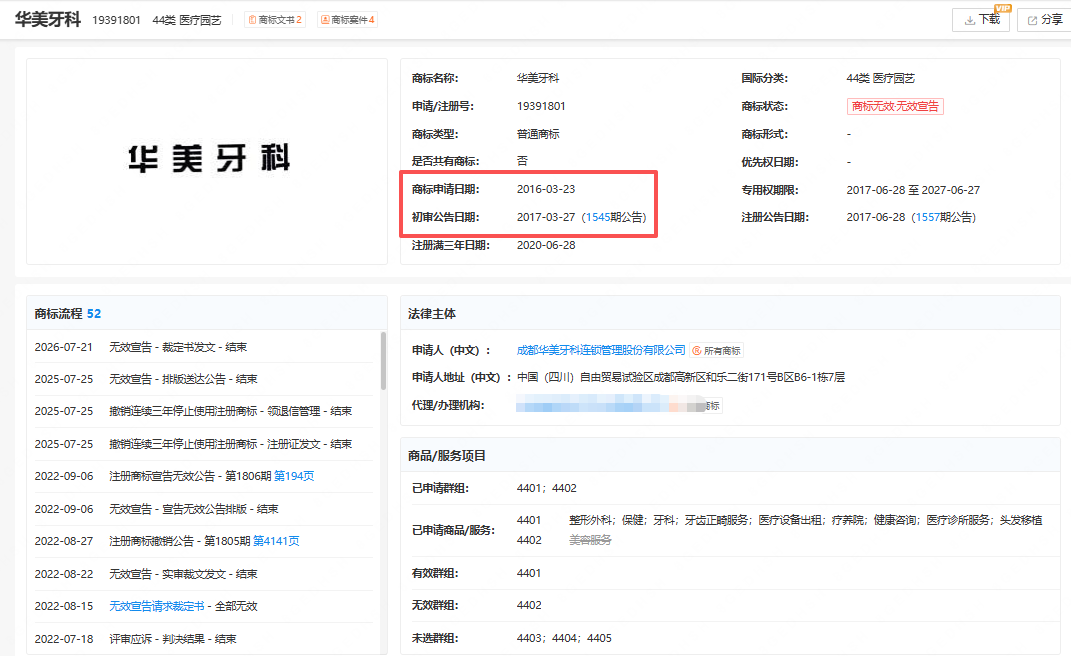Click the 商标类型 value 普通商标
The image size is (1071, 656).
[x=538, y=135]
